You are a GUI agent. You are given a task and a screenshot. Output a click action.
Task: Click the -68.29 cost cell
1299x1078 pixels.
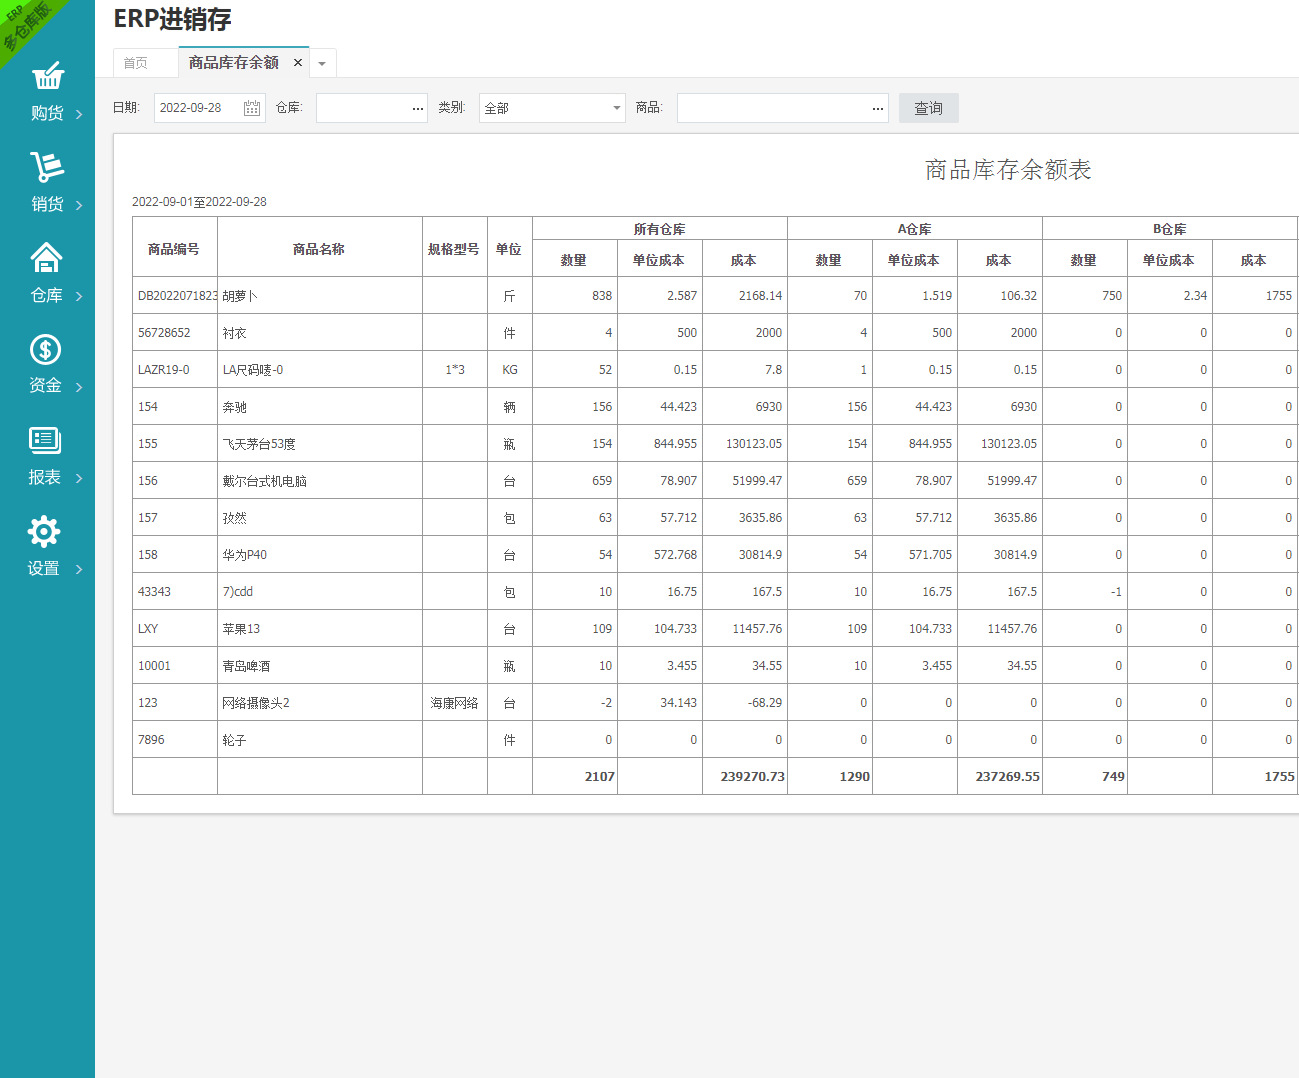tap(745, 703)
